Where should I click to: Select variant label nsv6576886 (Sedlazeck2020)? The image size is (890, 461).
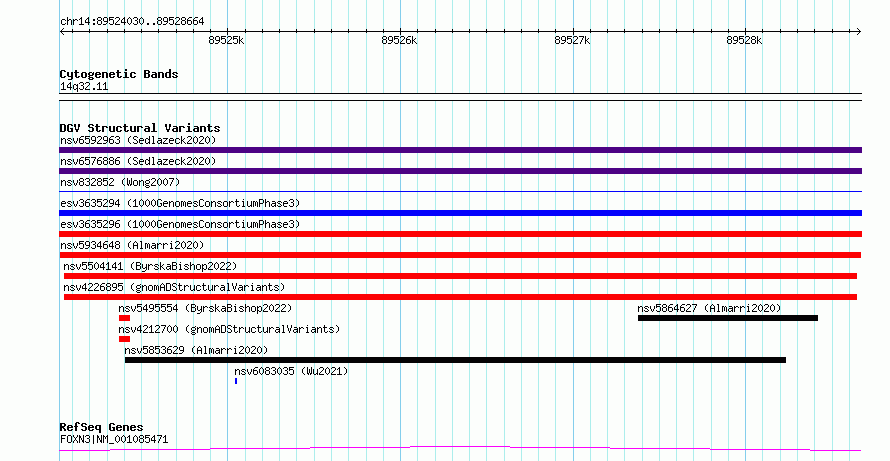pyautogui.click(x=138, y=161)
